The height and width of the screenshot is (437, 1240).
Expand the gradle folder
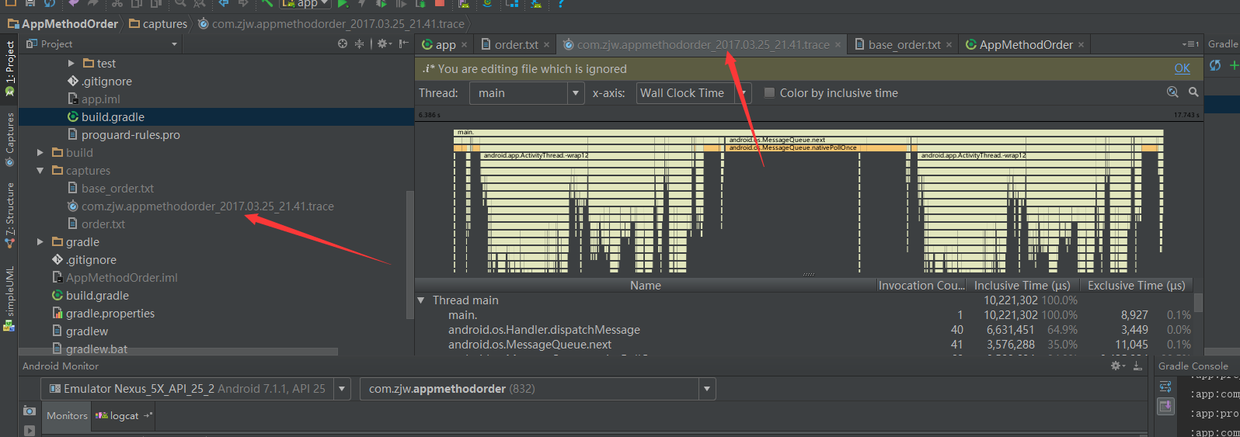(x=41, y=242)
